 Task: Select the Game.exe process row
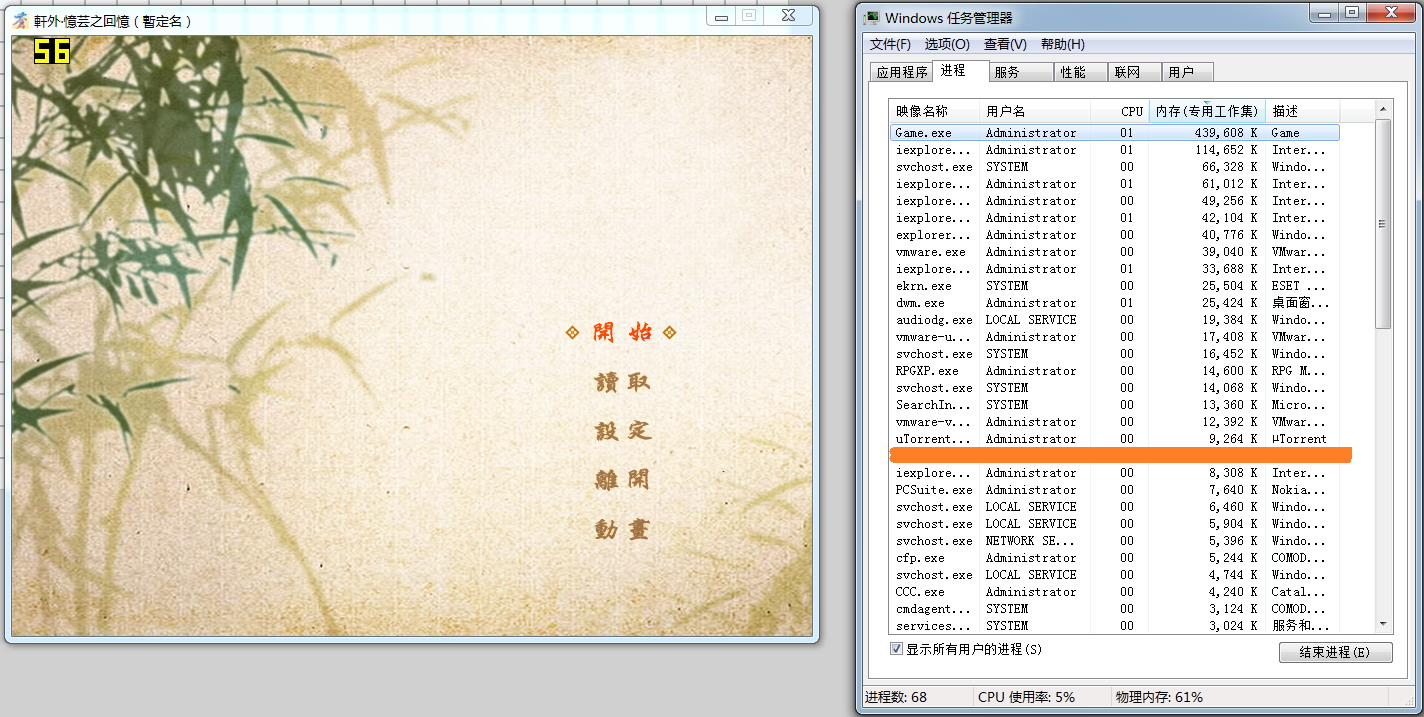tap(1114, 133)
